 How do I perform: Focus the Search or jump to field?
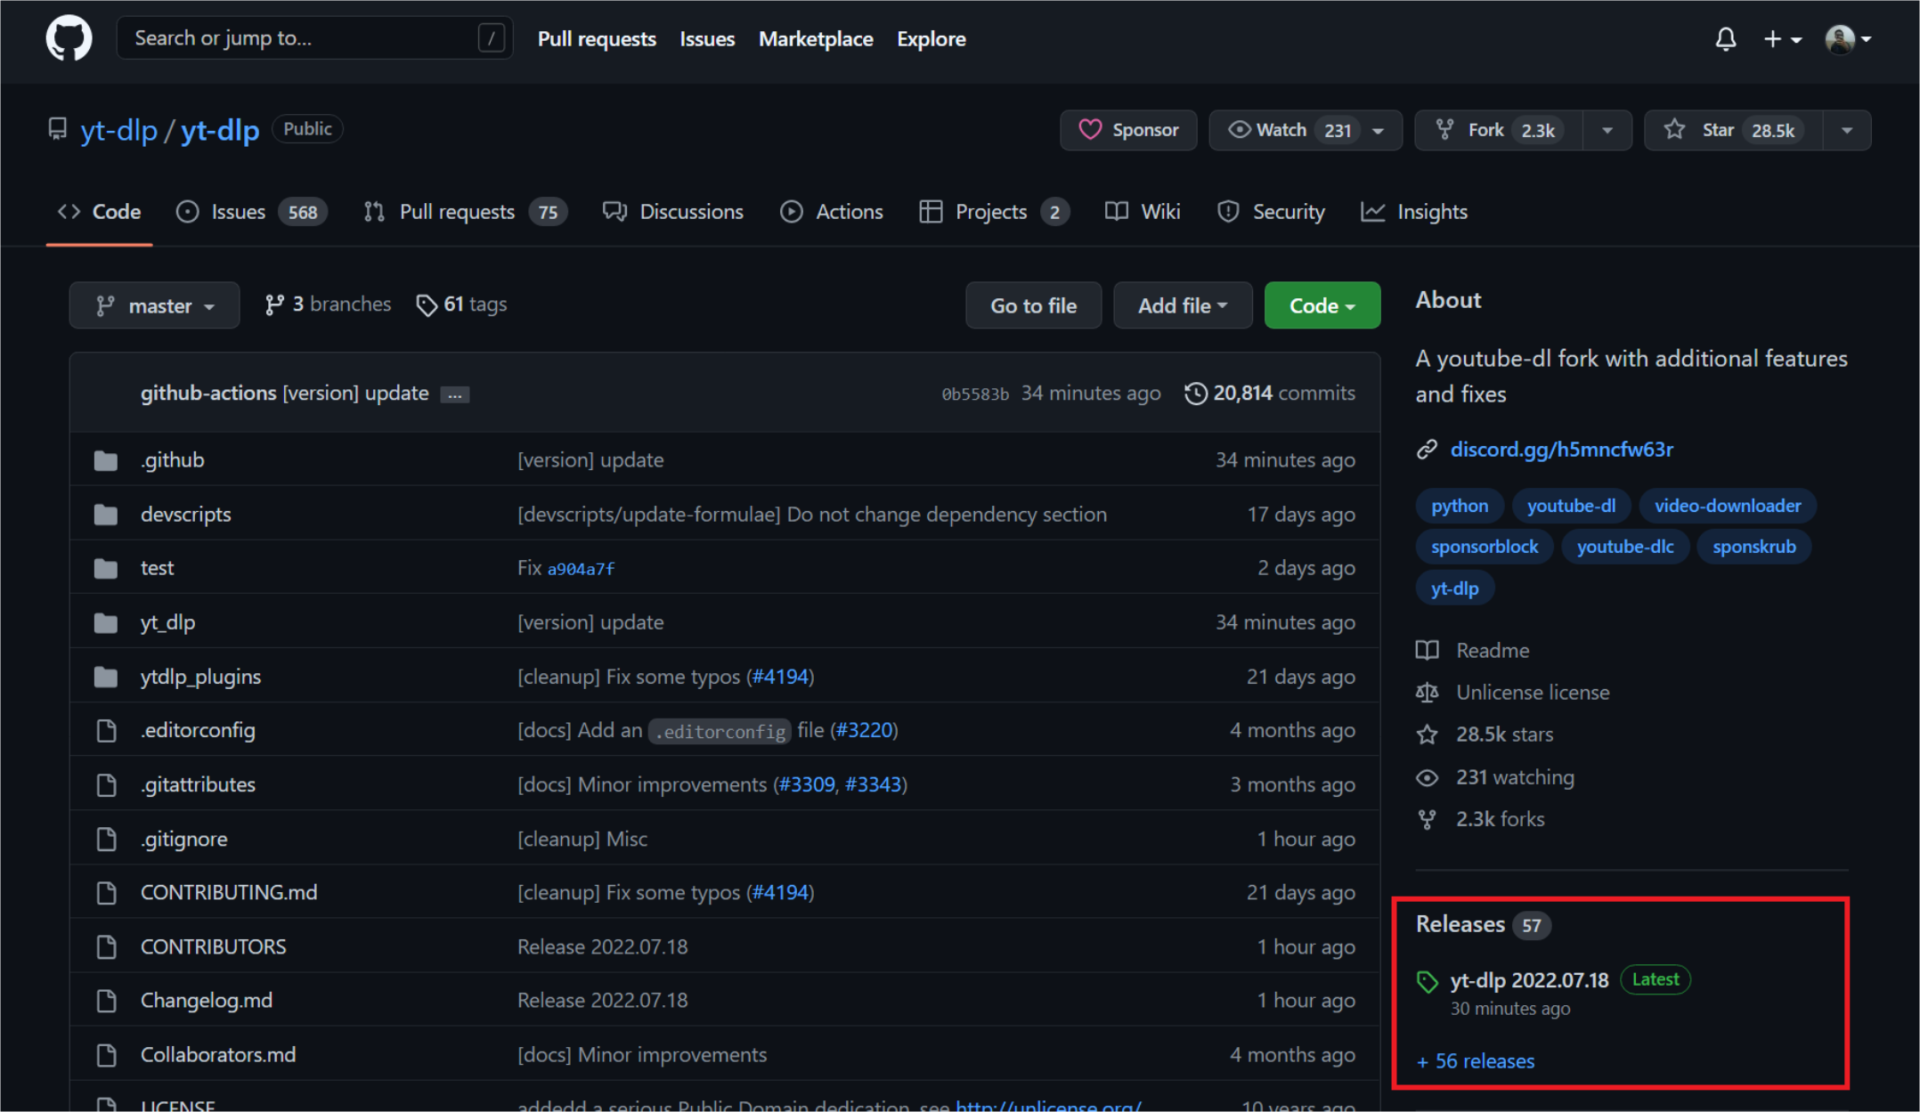(315, 38)
